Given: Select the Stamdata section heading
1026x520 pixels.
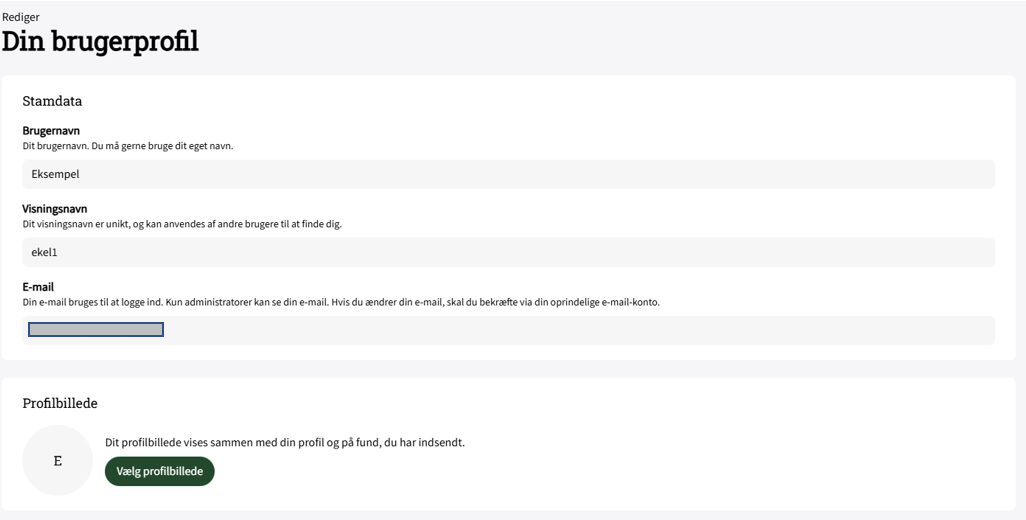Looking at the screenshot, I should pyautogui.click(x=52, y=101).
